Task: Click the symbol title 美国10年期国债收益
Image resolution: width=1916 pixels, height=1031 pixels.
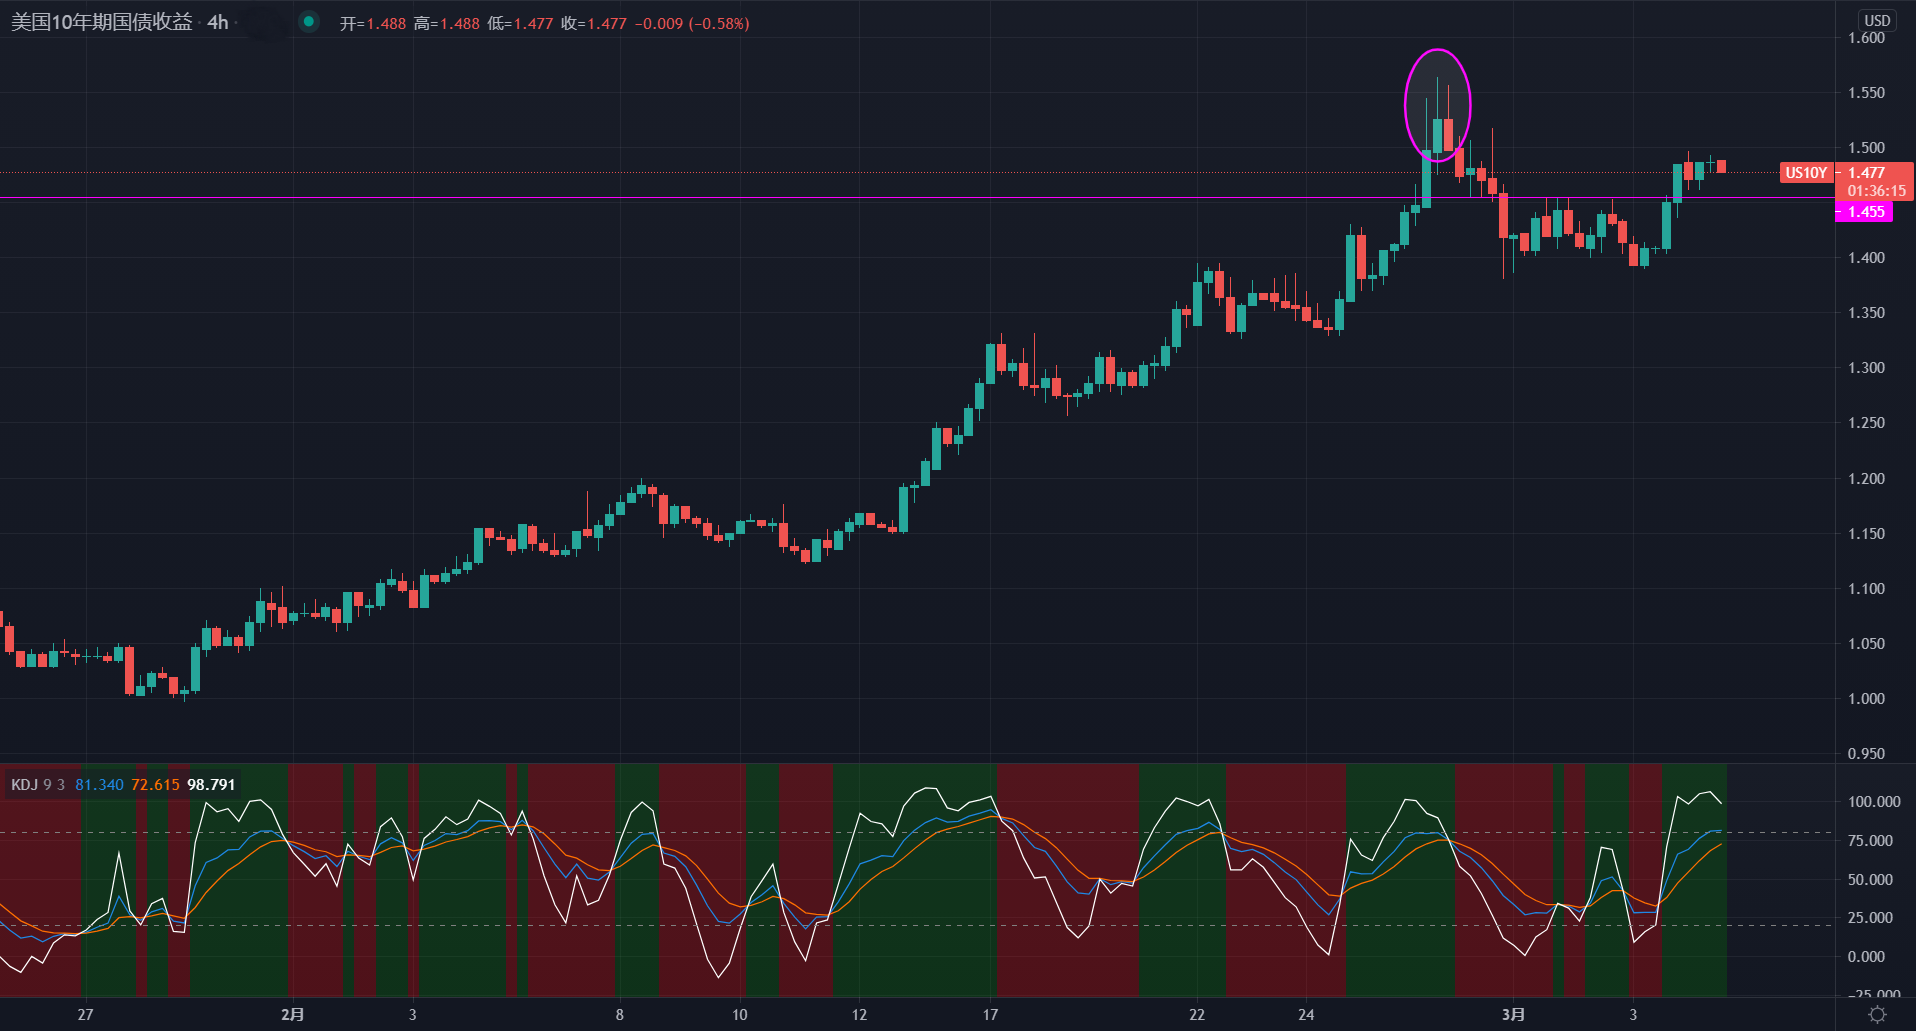Action: pyautogui.click(x=101, y=22)
